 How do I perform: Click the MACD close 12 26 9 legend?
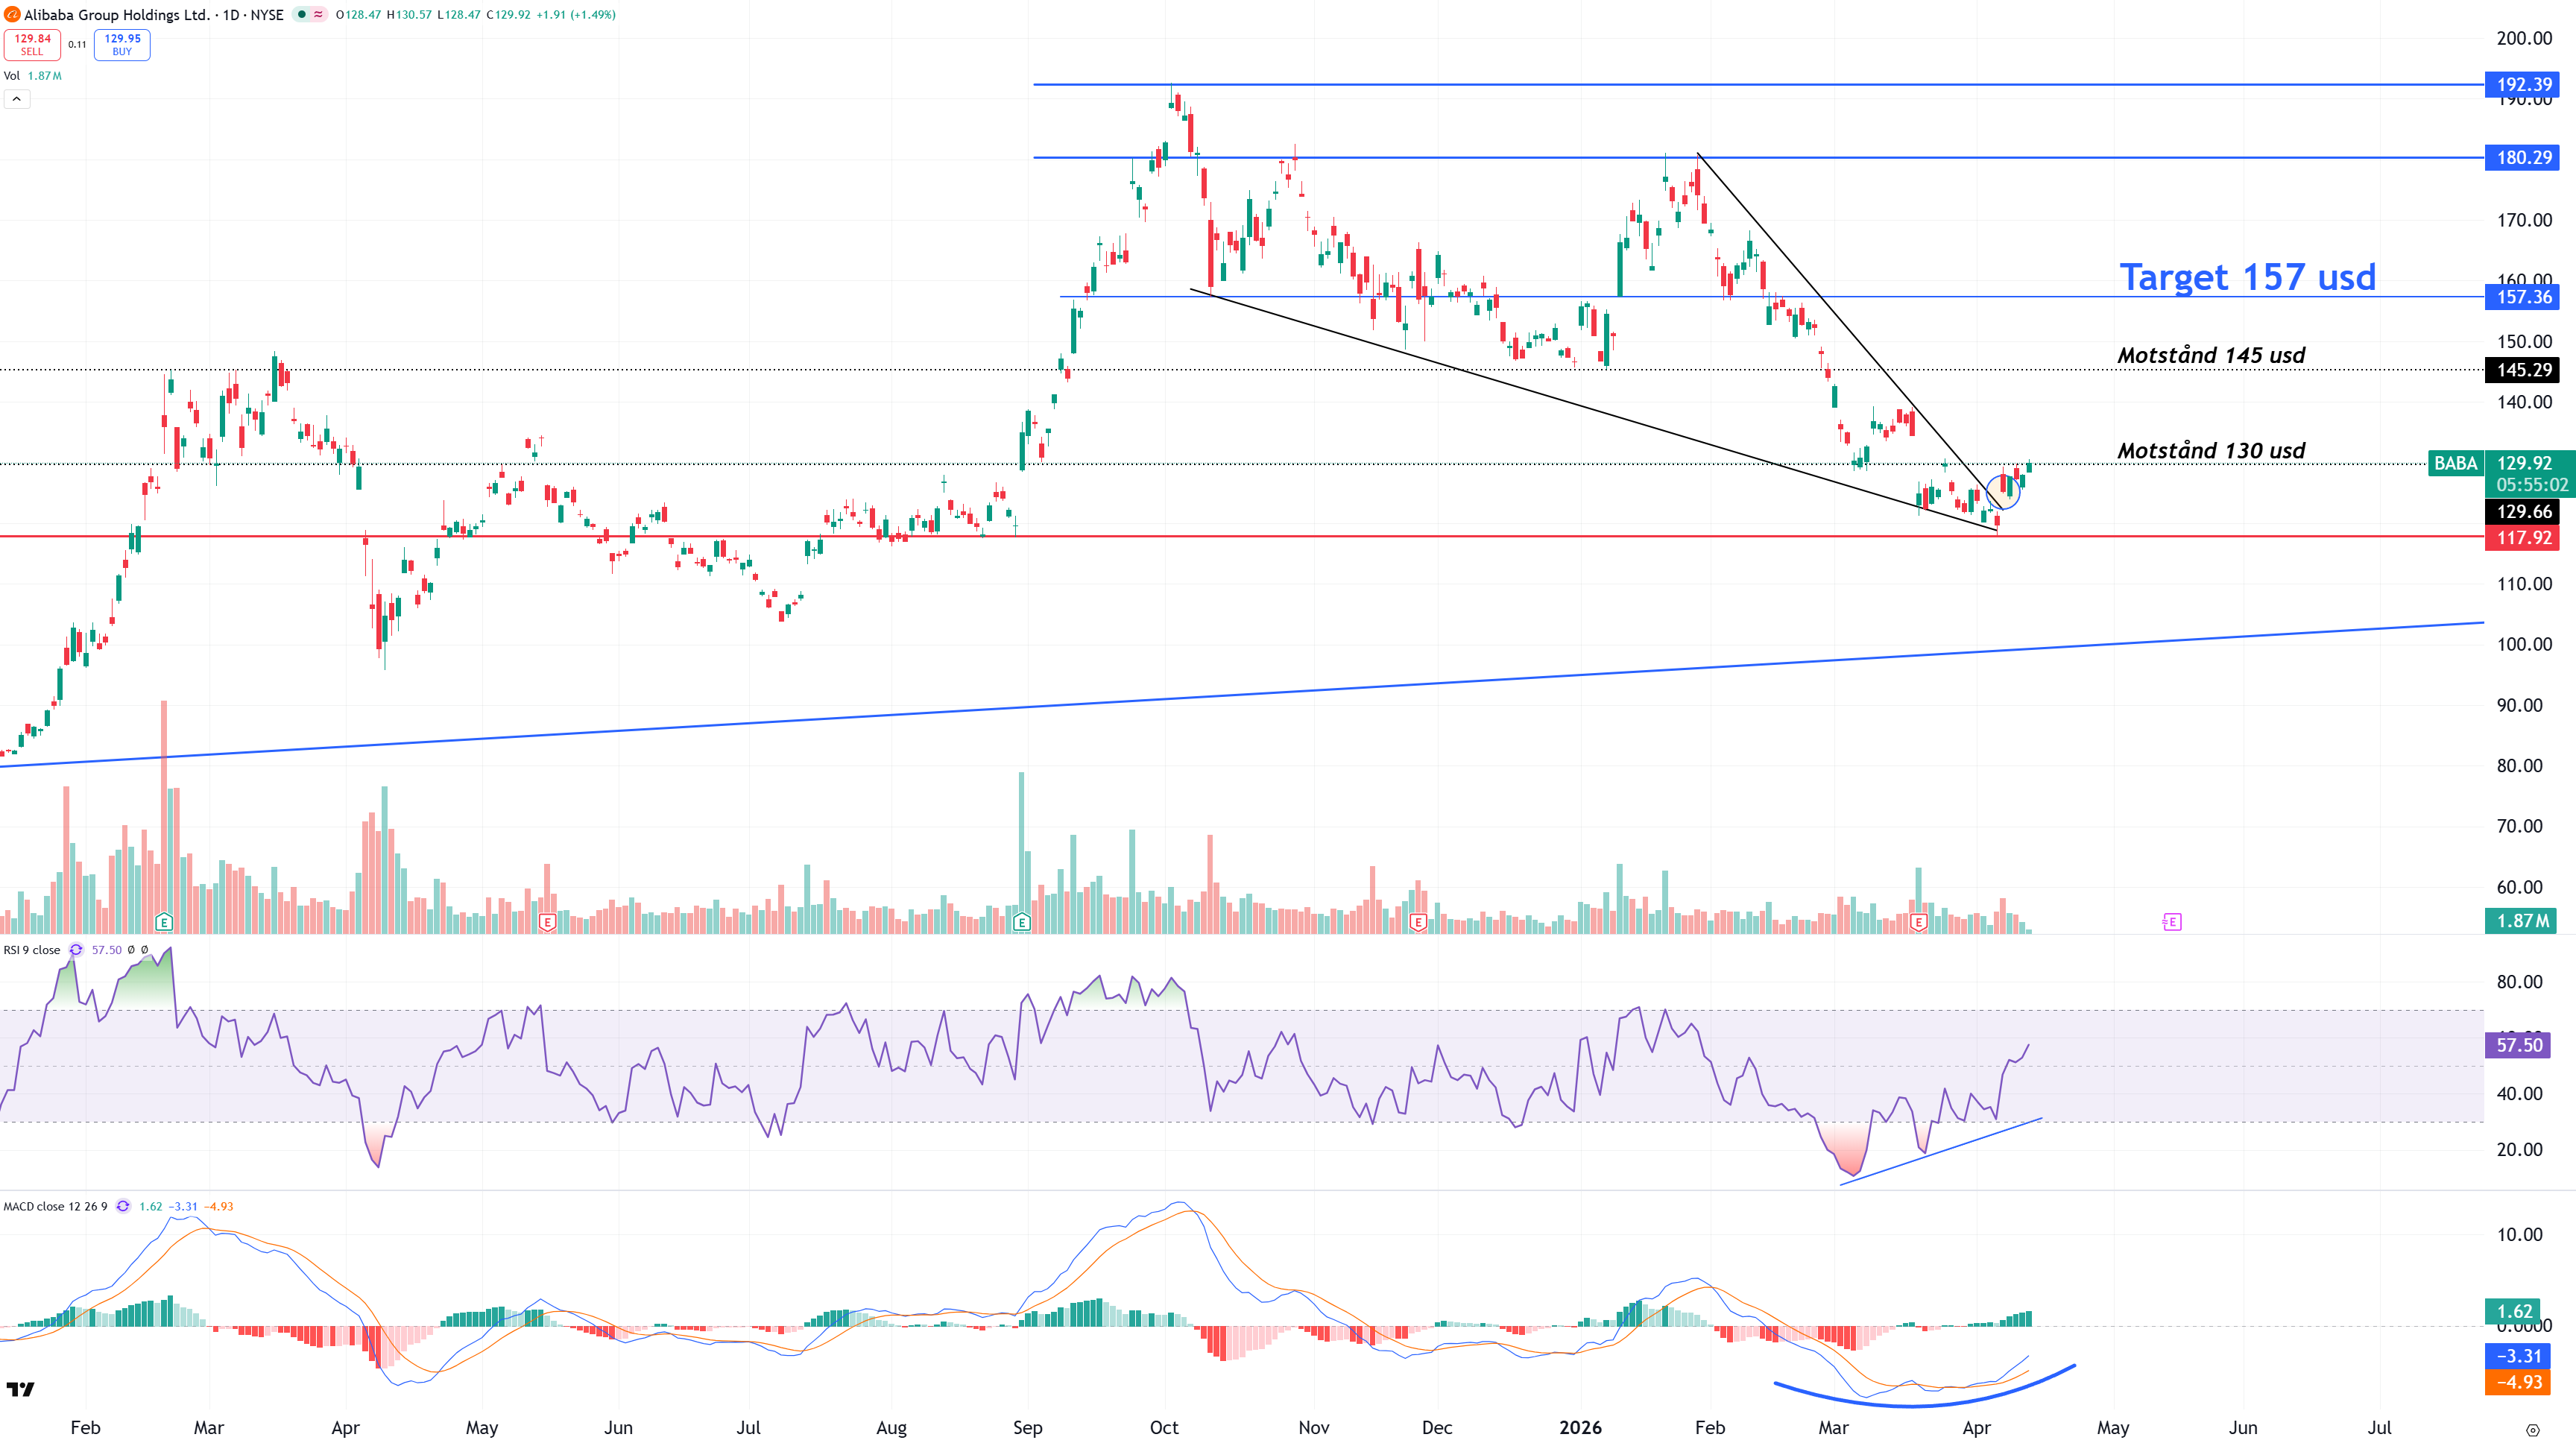55,1206
